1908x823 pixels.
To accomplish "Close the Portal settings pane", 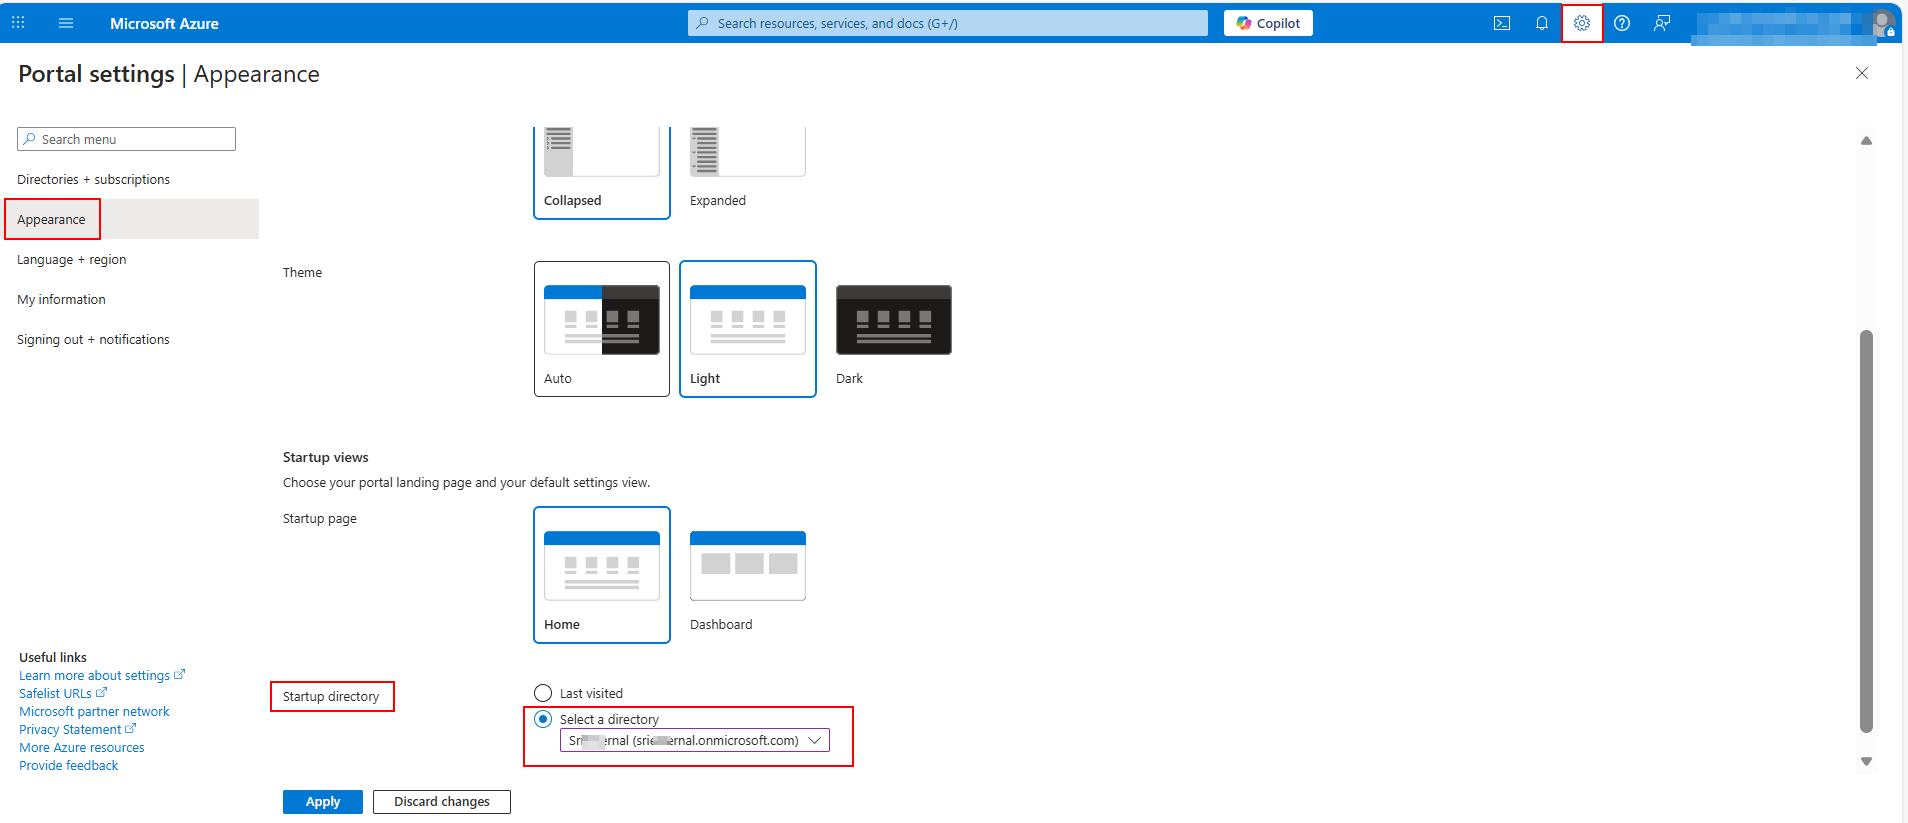I will [1862, 73].
